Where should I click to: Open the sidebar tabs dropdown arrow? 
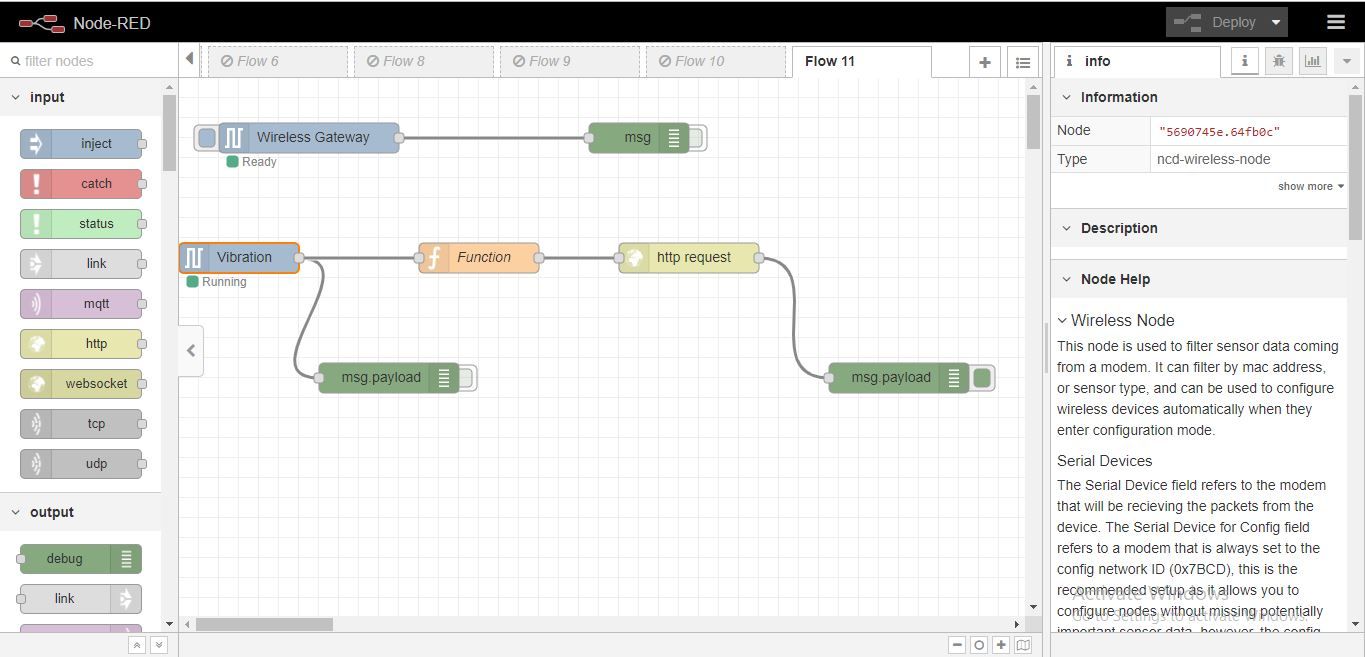click(x=1346, y=61)
